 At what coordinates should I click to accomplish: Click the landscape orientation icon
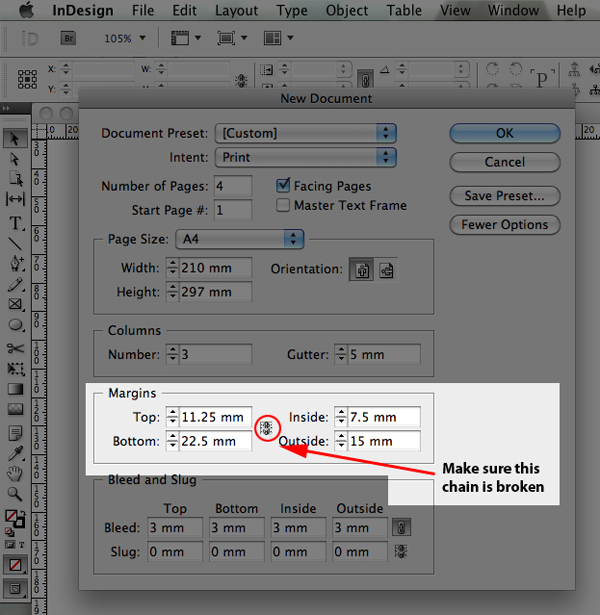[386, 270]
